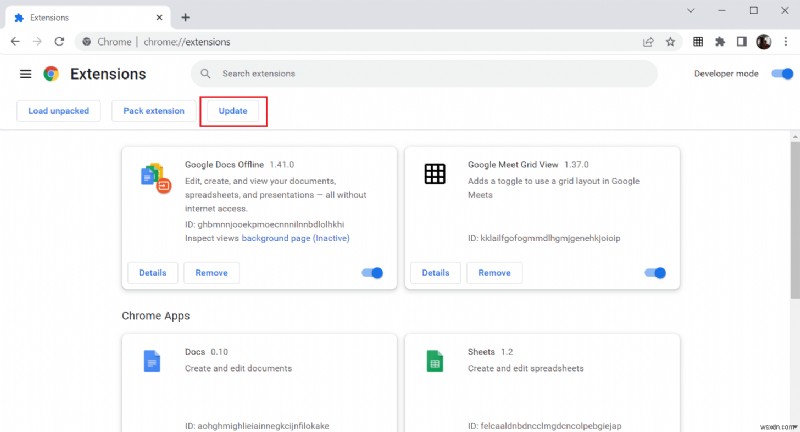Viewport: 800px width, 432px height.
Task: Open a new tab with plus button
Action: (186, 17)
